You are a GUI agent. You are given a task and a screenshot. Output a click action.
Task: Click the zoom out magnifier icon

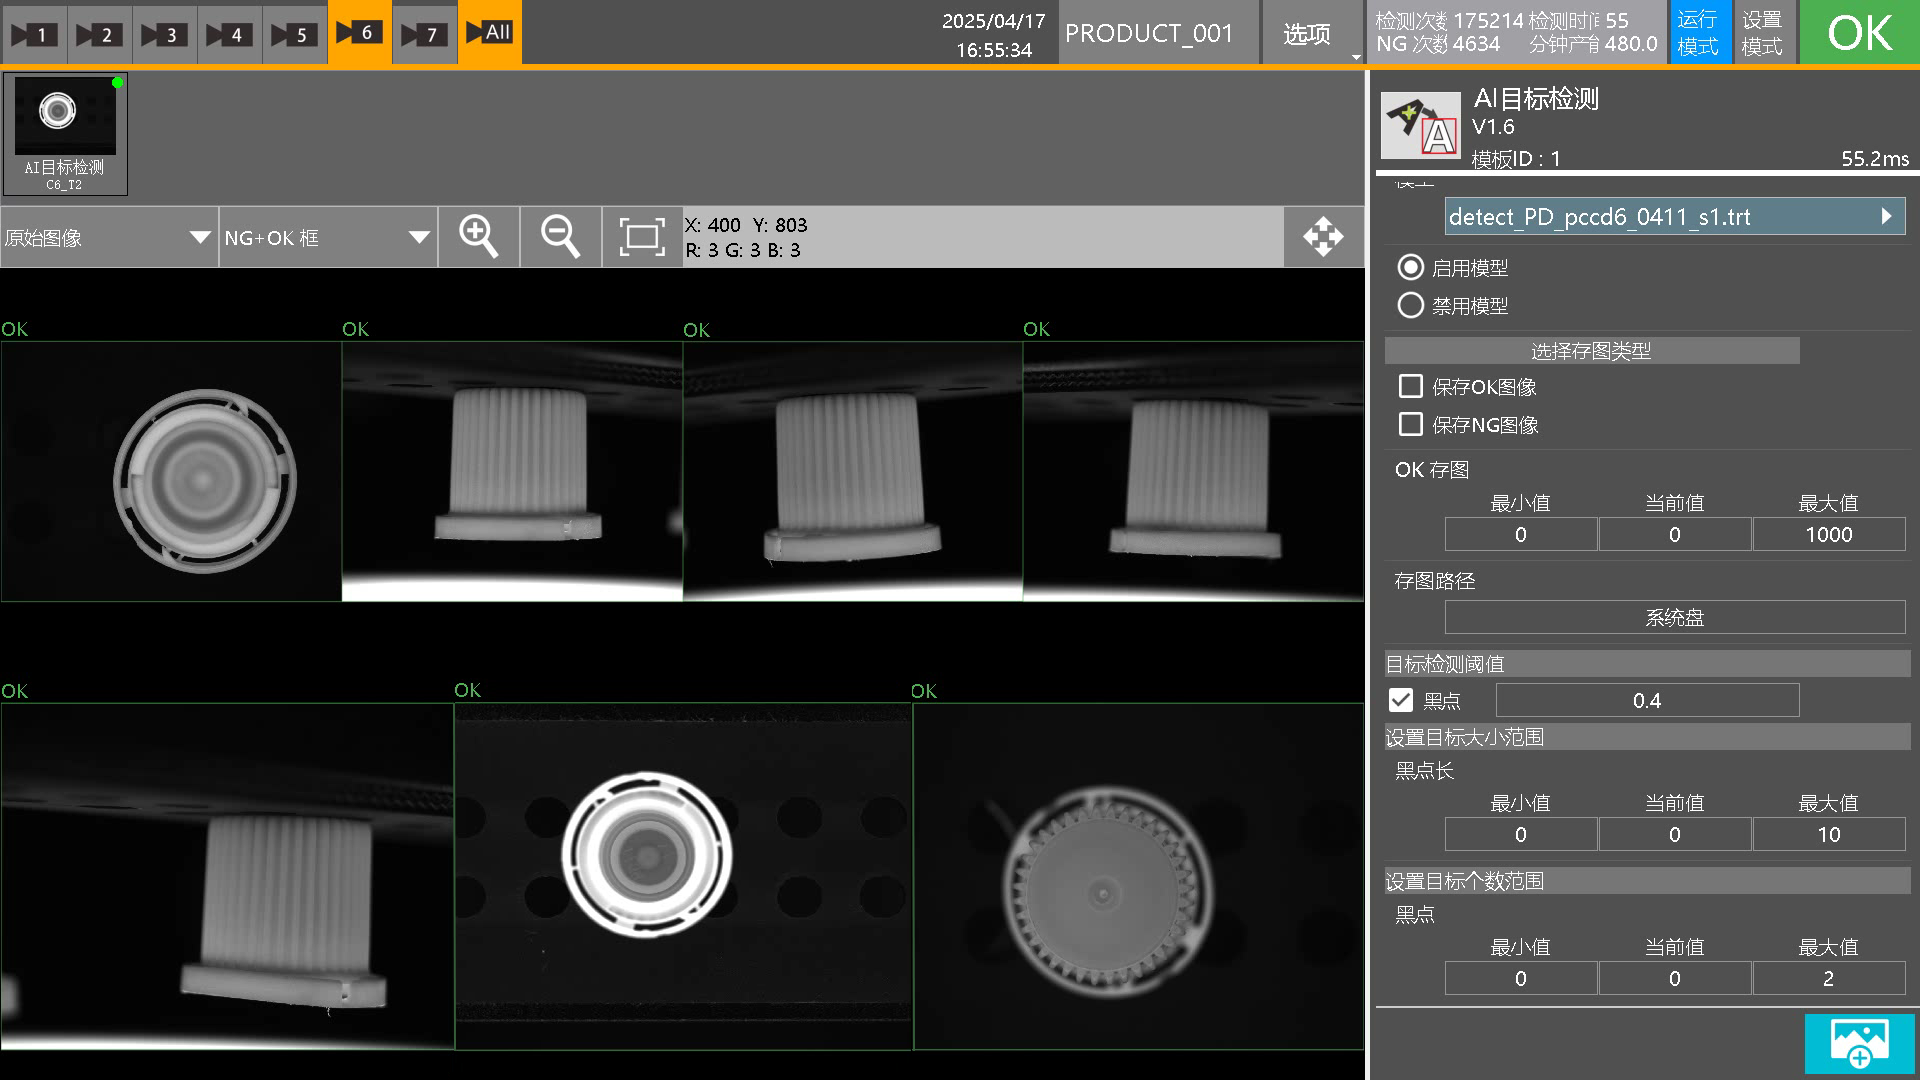(560, 237)
